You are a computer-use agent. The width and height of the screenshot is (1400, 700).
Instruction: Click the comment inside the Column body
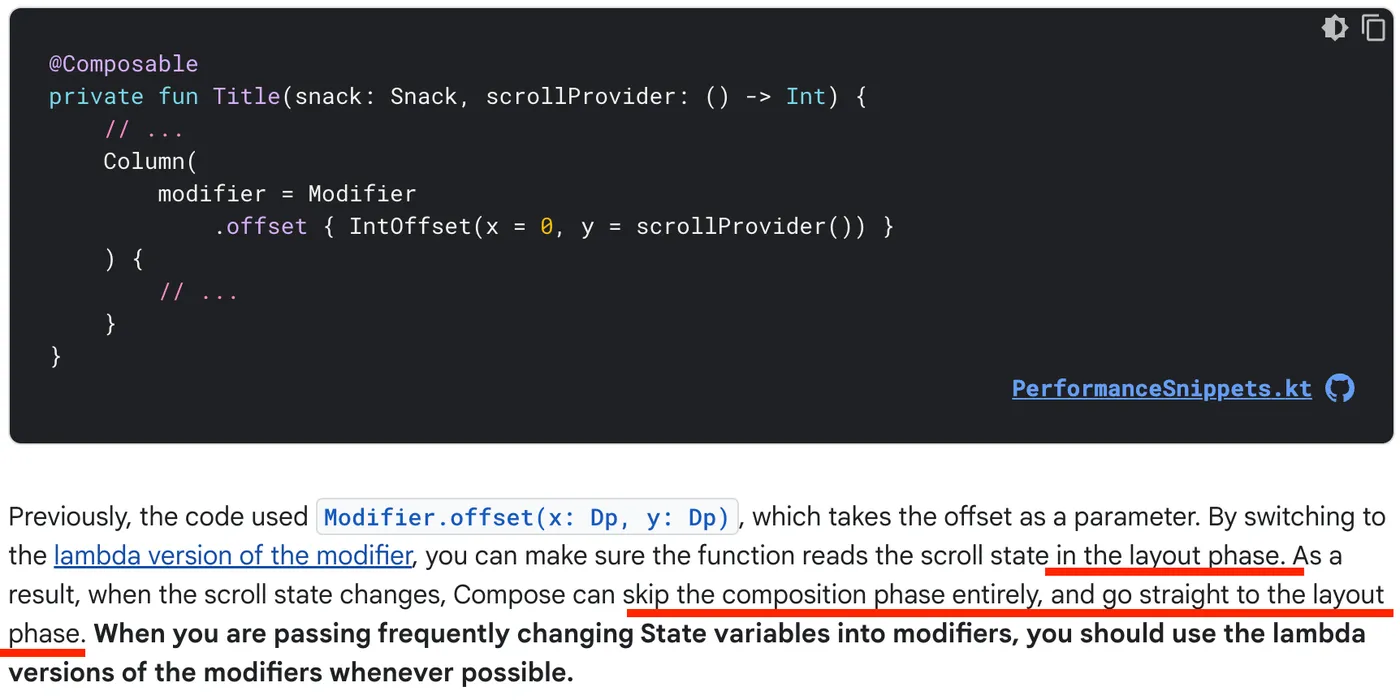click(198, 292)
